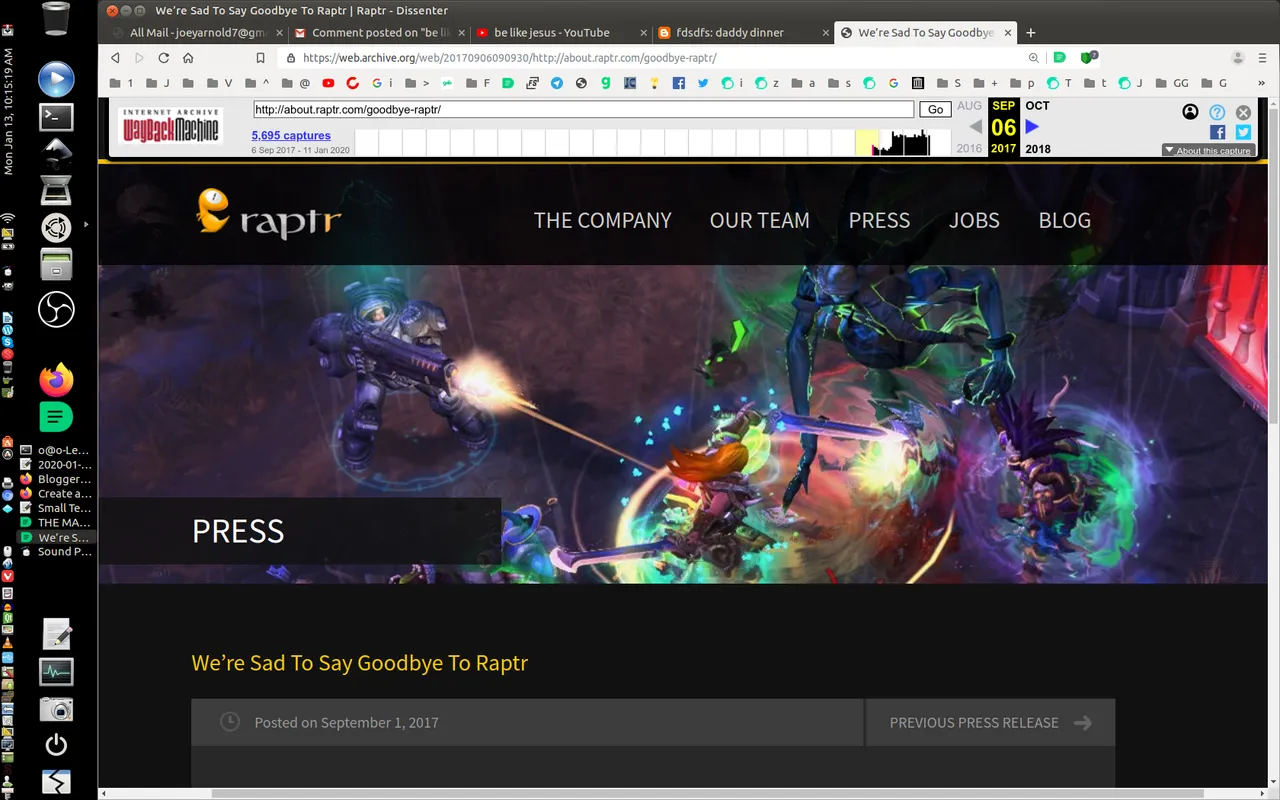Image resolution: width=1280 pixels, height=800 pixels.
Task: Click the Wayback Go button
Action: [935, 110]
